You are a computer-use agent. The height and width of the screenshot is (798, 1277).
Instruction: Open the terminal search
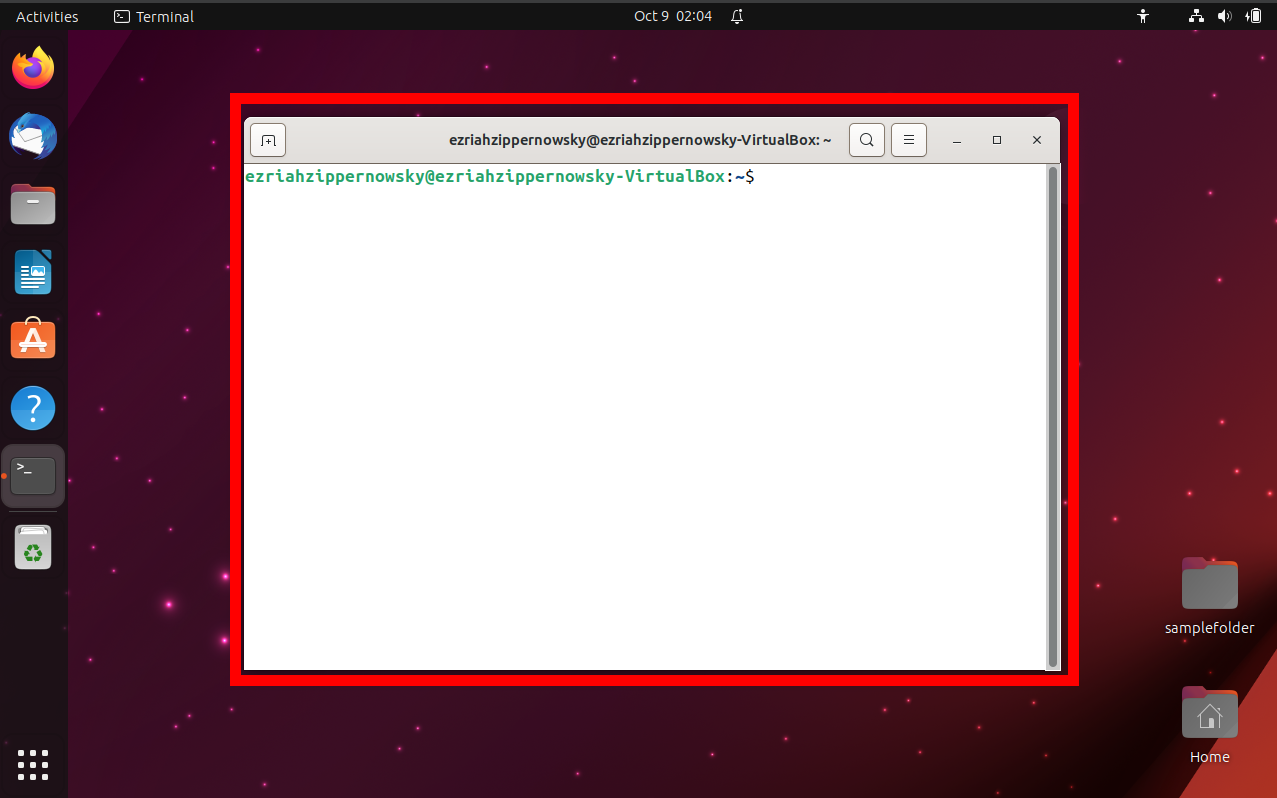pyautogui.click(x=866, y=140)
